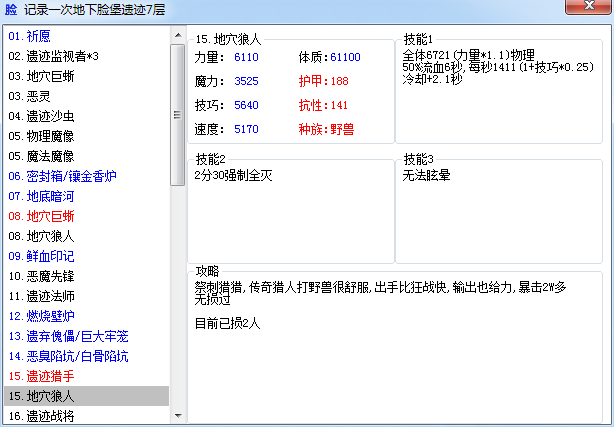Click the 技能1 skill description text

coord(498,67)
